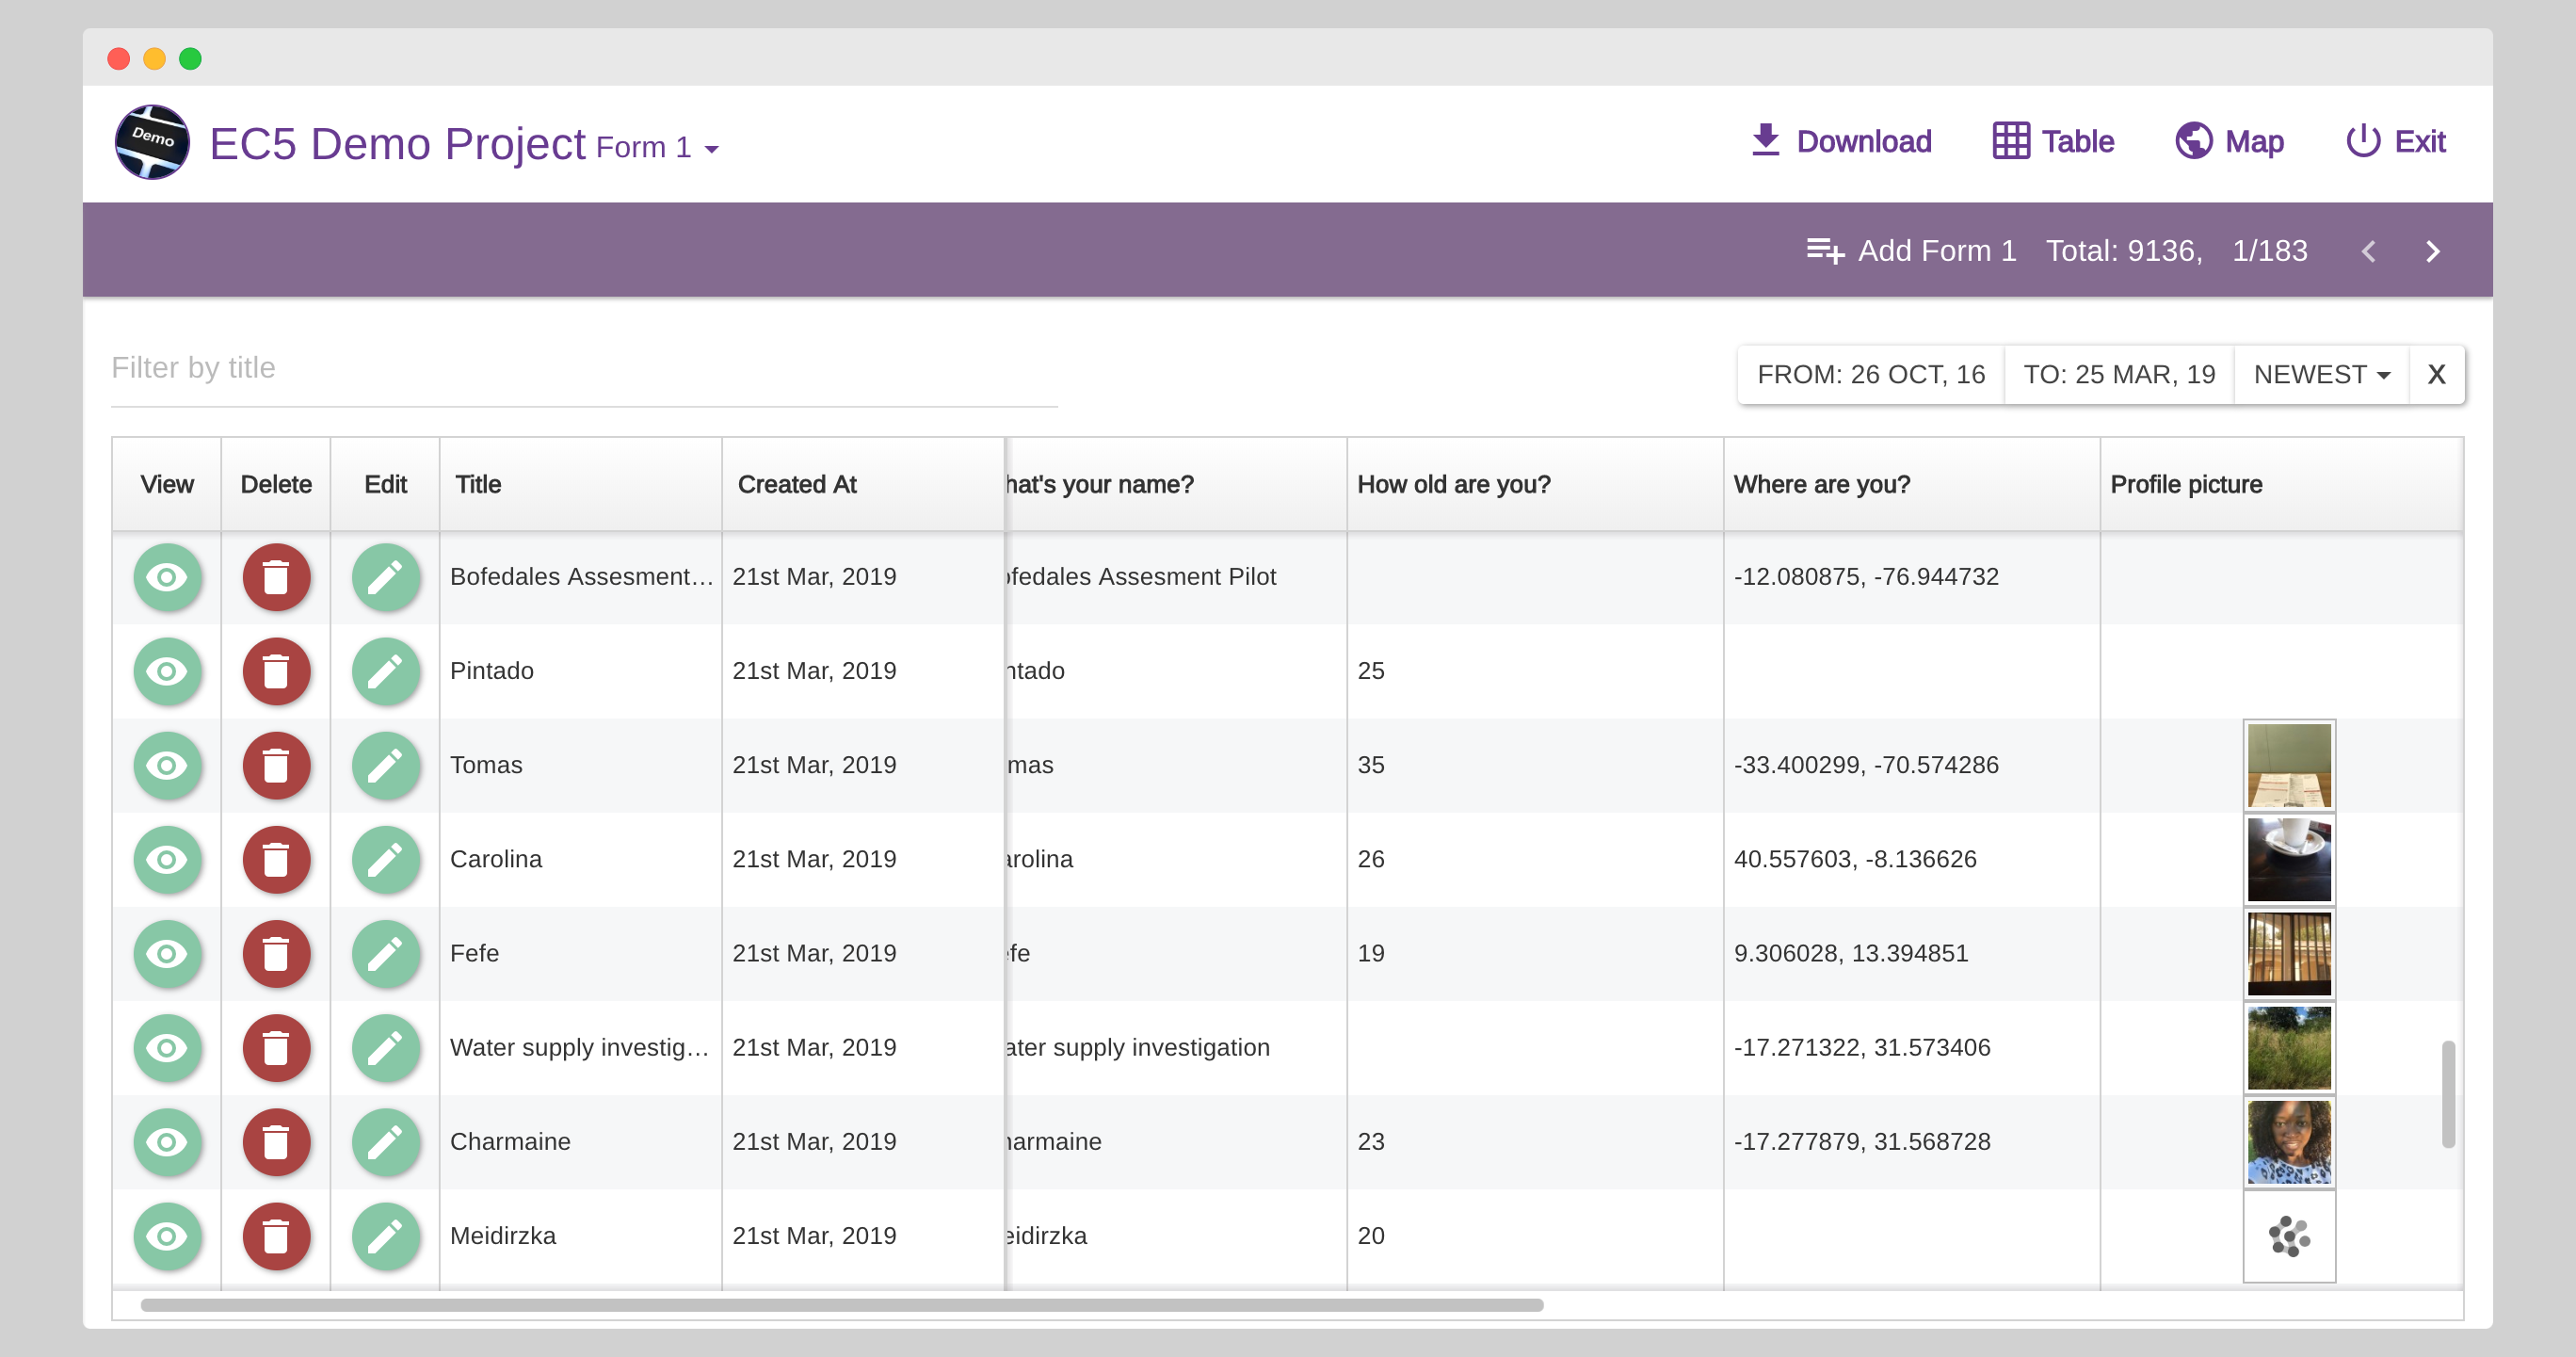Expand the Form 1 dropdown
2576x1357 pixels.
[x=658, y=148]
